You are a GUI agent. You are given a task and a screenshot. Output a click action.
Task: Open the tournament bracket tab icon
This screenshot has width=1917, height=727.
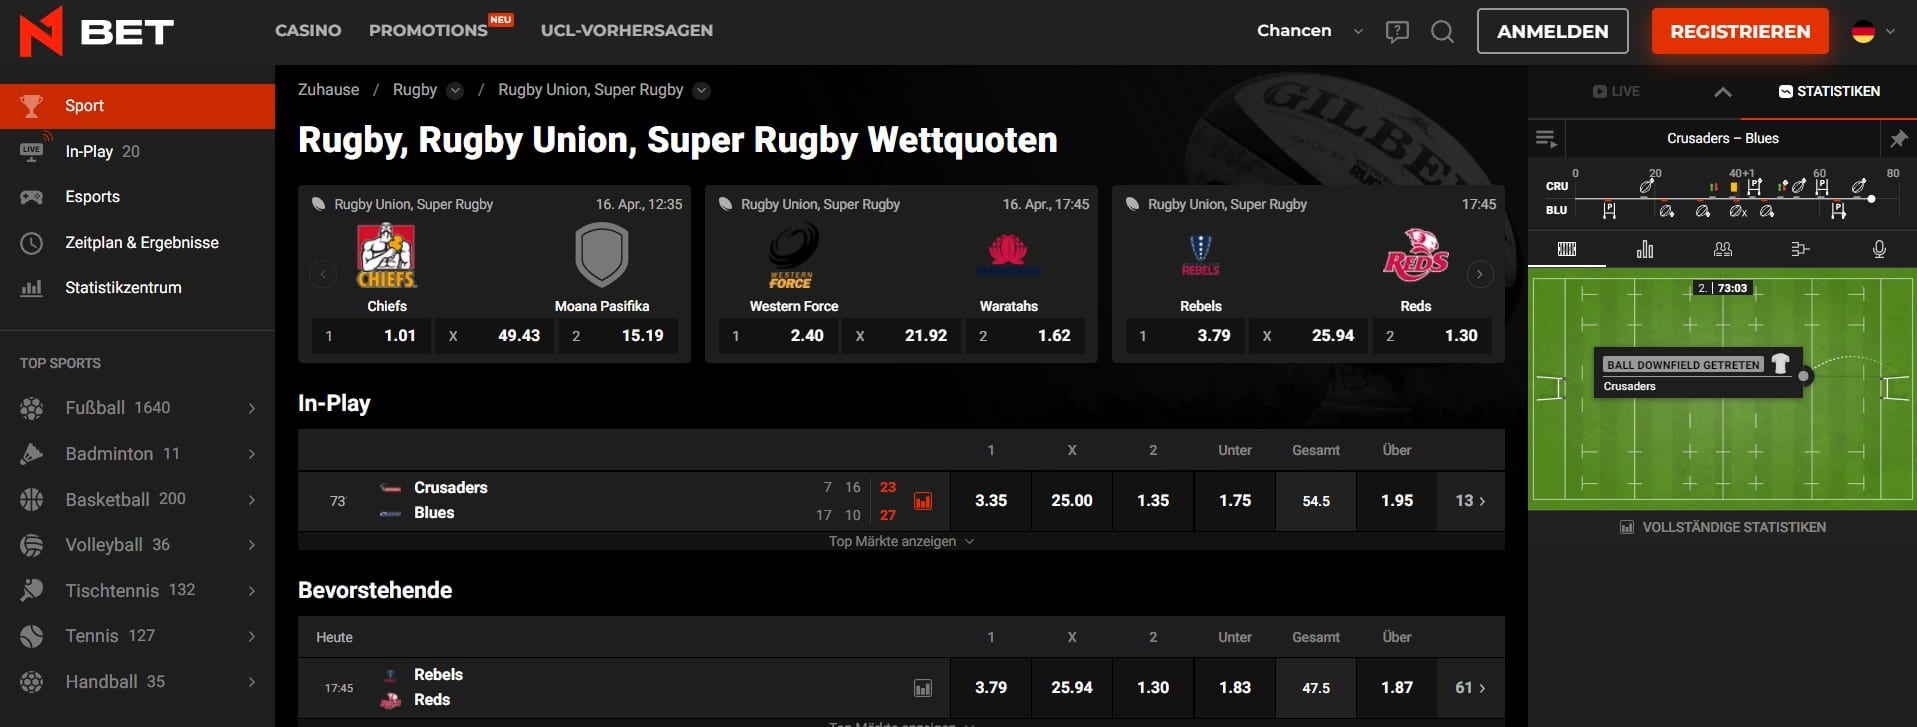point(1800,249)
